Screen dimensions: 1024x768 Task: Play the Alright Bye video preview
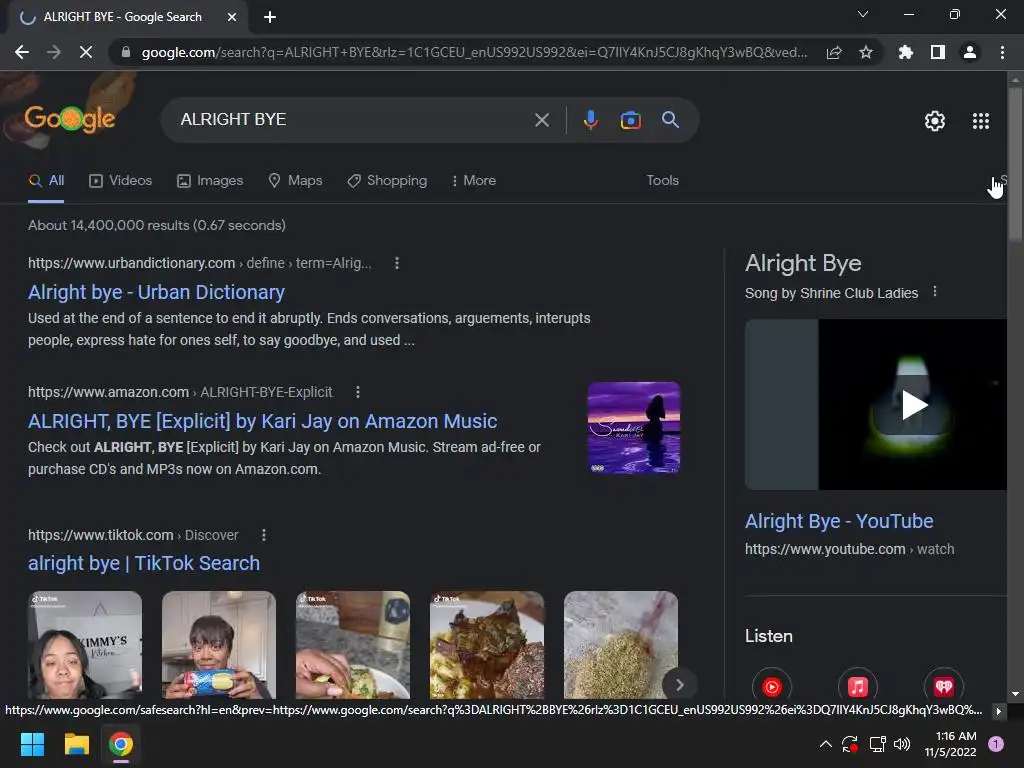(x=913, y=404)
